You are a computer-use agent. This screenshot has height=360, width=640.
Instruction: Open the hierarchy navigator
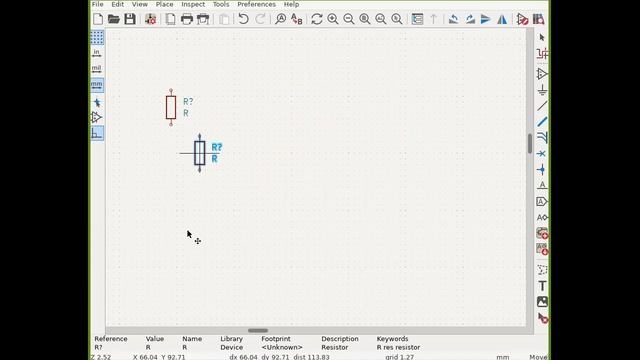pyautogui.click(x=417, y=19)
